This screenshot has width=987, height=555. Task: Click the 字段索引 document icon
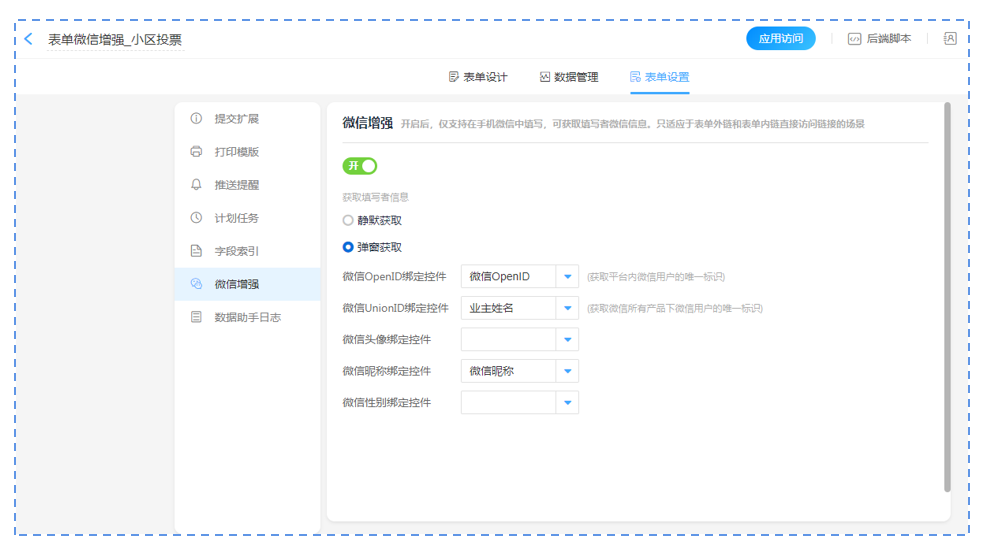(196, 251)
